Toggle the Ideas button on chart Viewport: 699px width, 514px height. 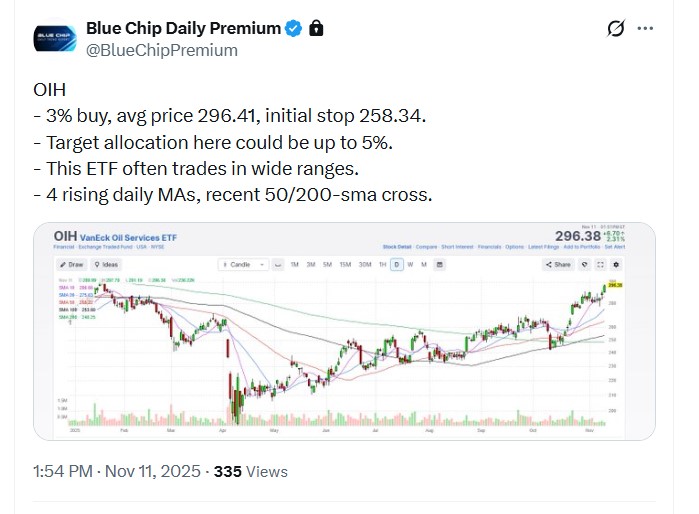pyautogui.click(x=105, y=265)
